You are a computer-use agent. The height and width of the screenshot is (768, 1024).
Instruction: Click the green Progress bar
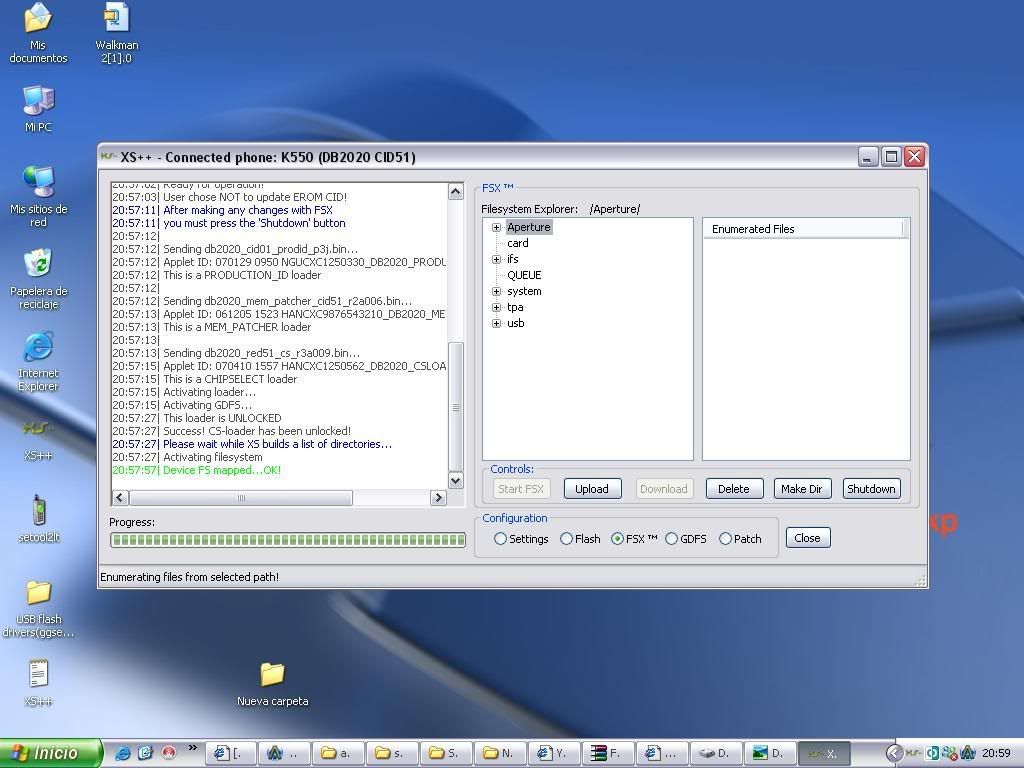pos(288,540)
